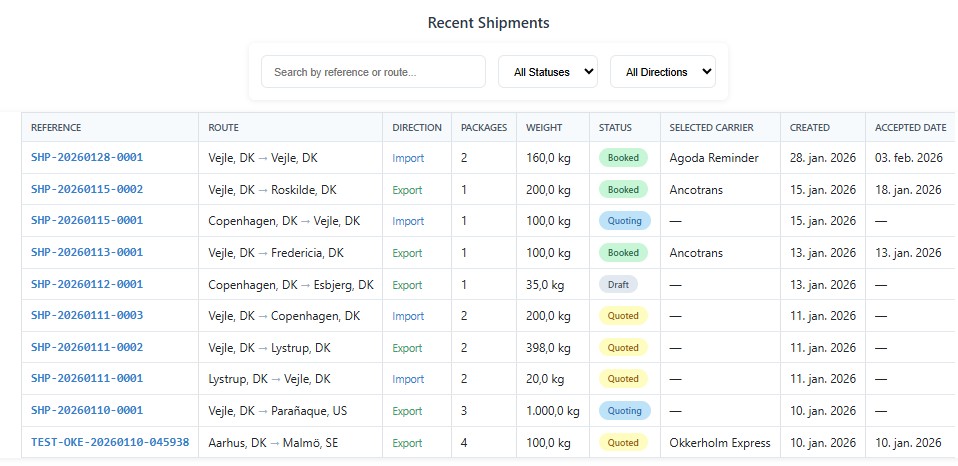Open shipment SHP-20260115-0001
The image size is (958, 466).
tap(87, 220)
